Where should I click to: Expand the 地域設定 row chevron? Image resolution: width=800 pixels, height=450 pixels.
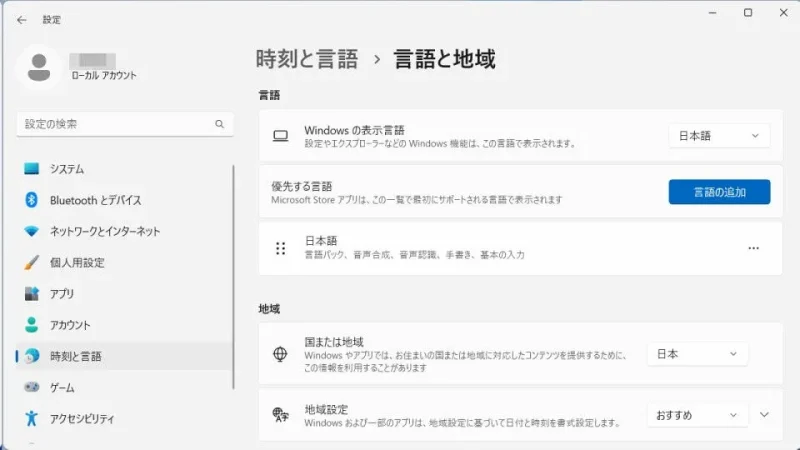pos(765,415)
